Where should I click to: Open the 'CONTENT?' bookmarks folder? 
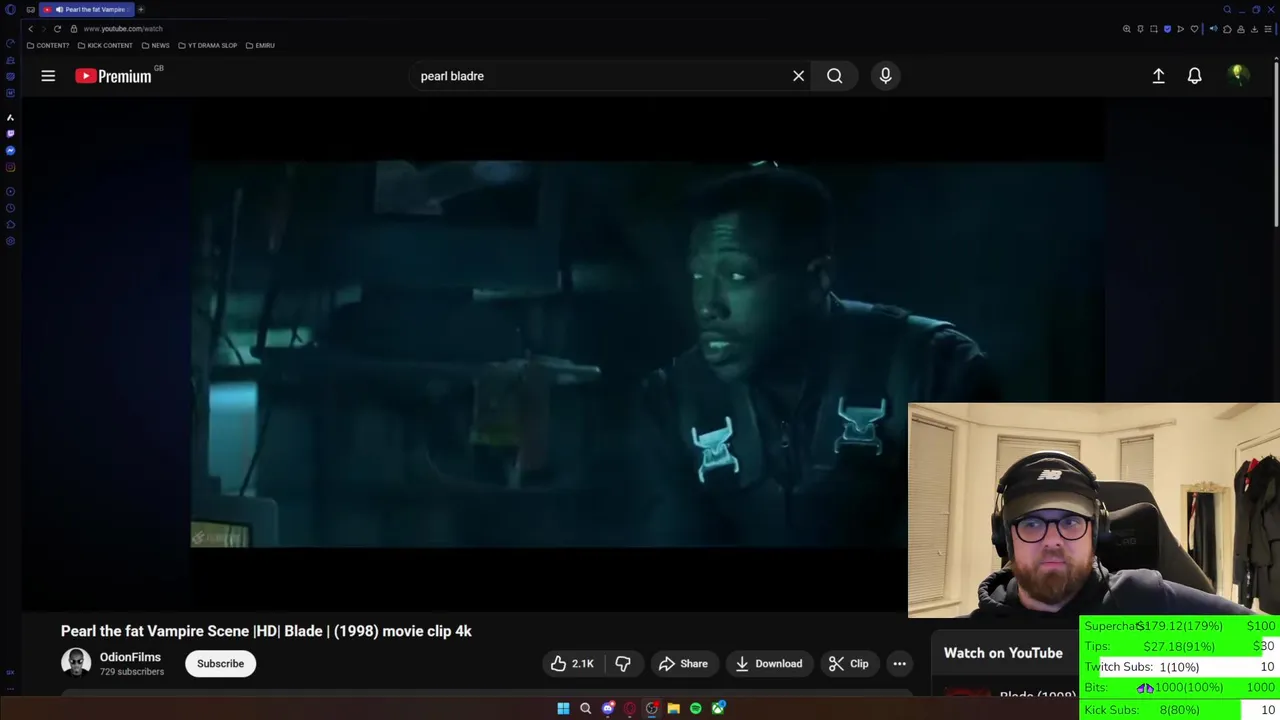coord(48,45)
